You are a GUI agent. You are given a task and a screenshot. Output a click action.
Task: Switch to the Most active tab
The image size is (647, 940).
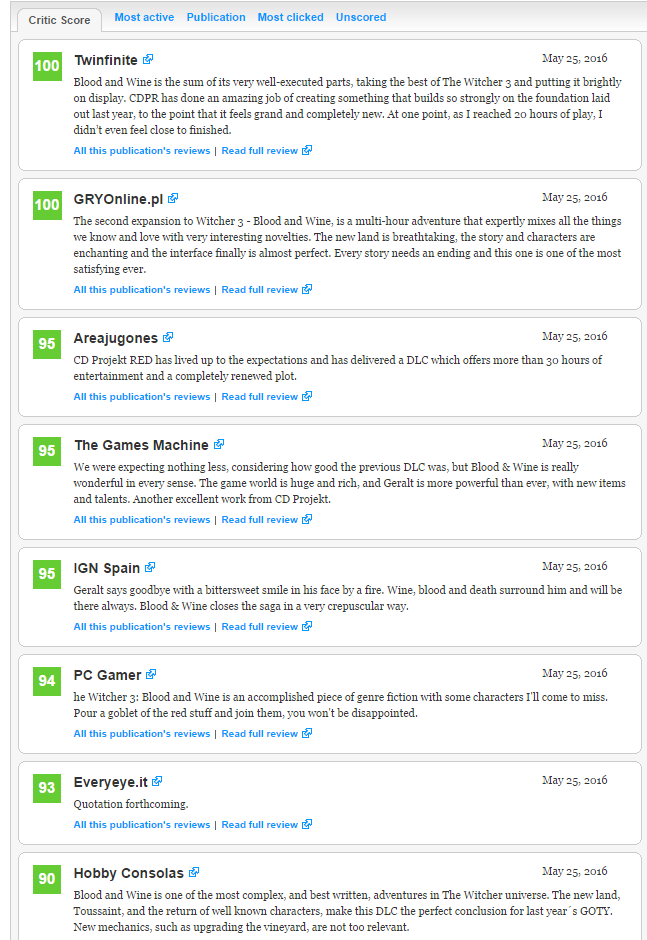pyautogui.click(x=144, y=17)
